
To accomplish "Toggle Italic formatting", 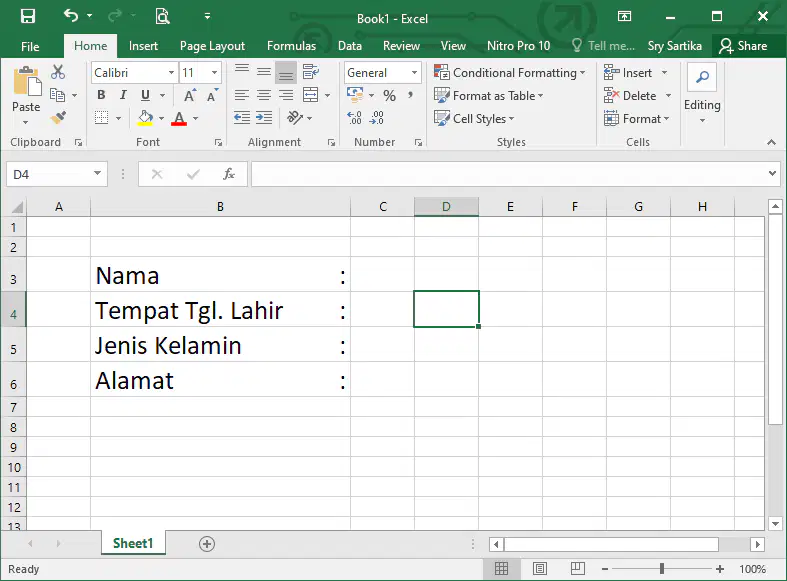I will pos(123,95).
